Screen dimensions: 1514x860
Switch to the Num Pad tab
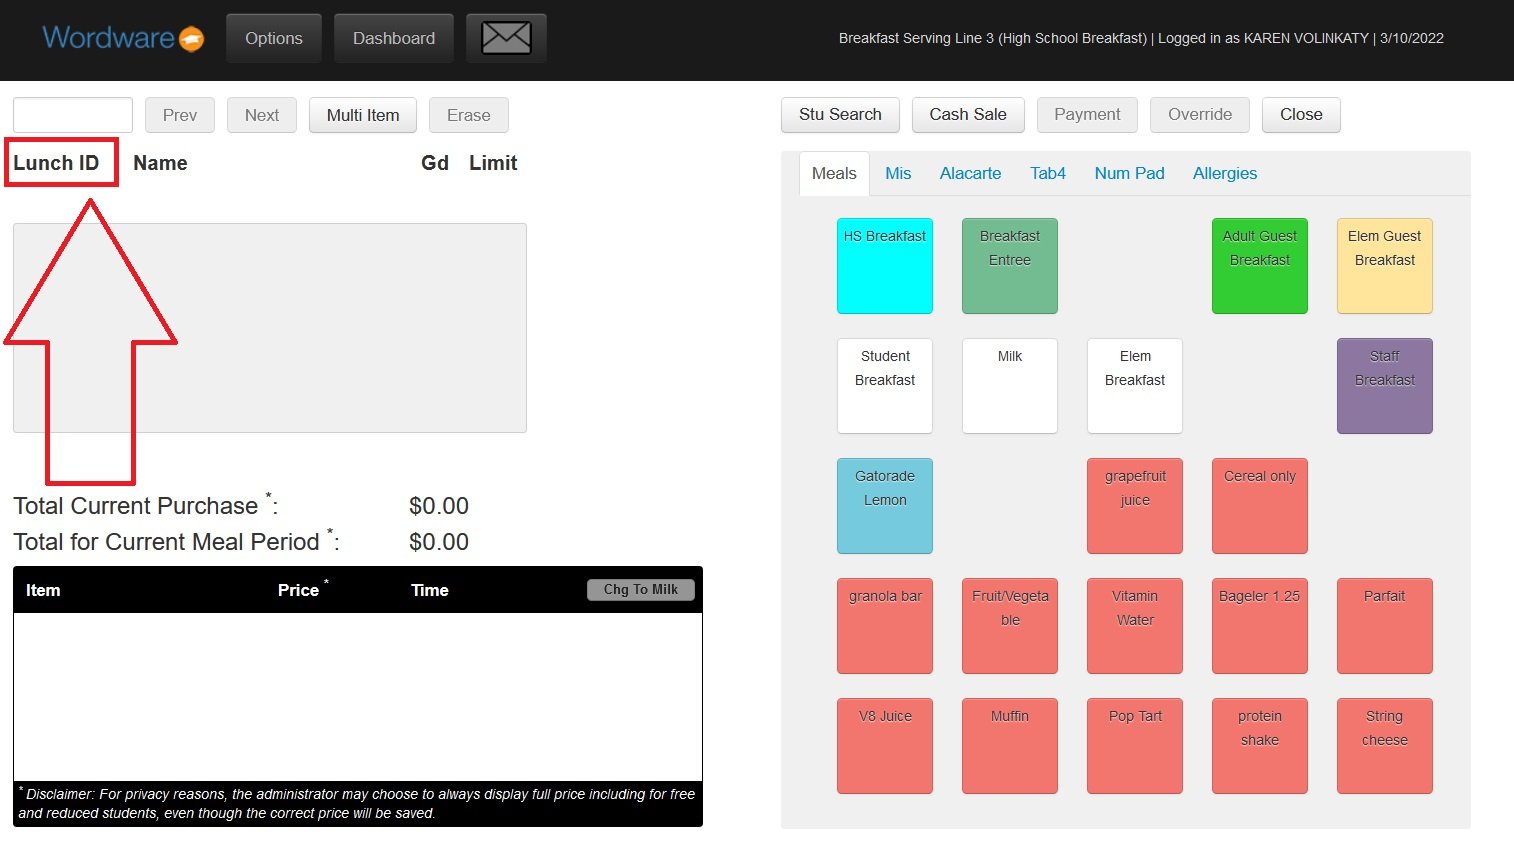(1129, 173)
